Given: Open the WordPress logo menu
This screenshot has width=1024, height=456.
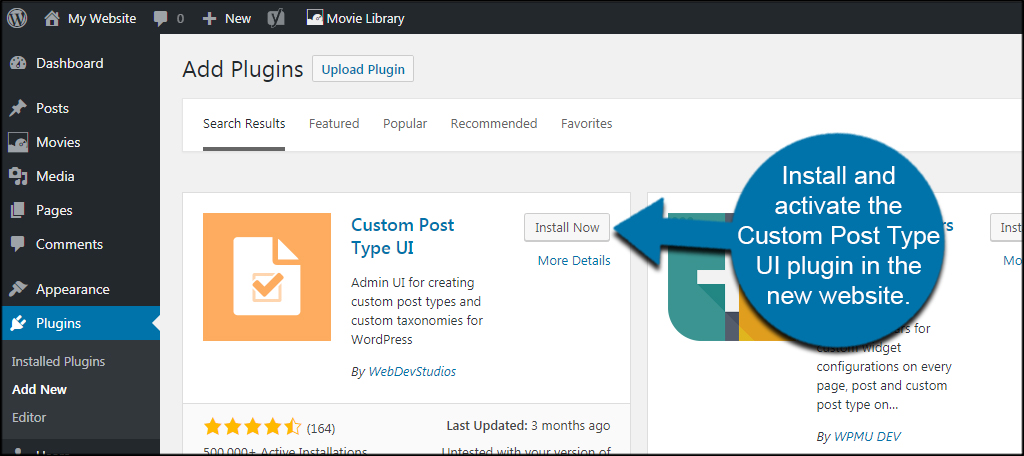Looking at the screenshot, I should coord(17,18).
